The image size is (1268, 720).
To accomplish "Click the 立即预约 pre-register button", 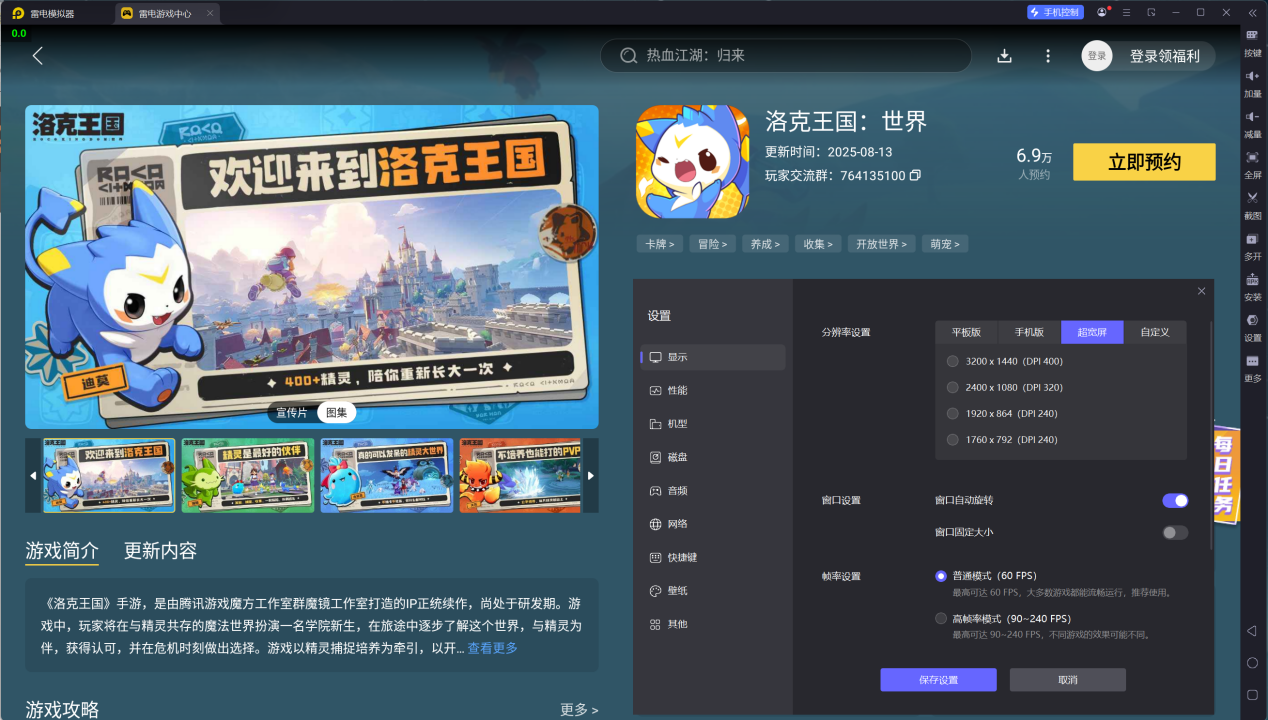I will coord(1143,161).
